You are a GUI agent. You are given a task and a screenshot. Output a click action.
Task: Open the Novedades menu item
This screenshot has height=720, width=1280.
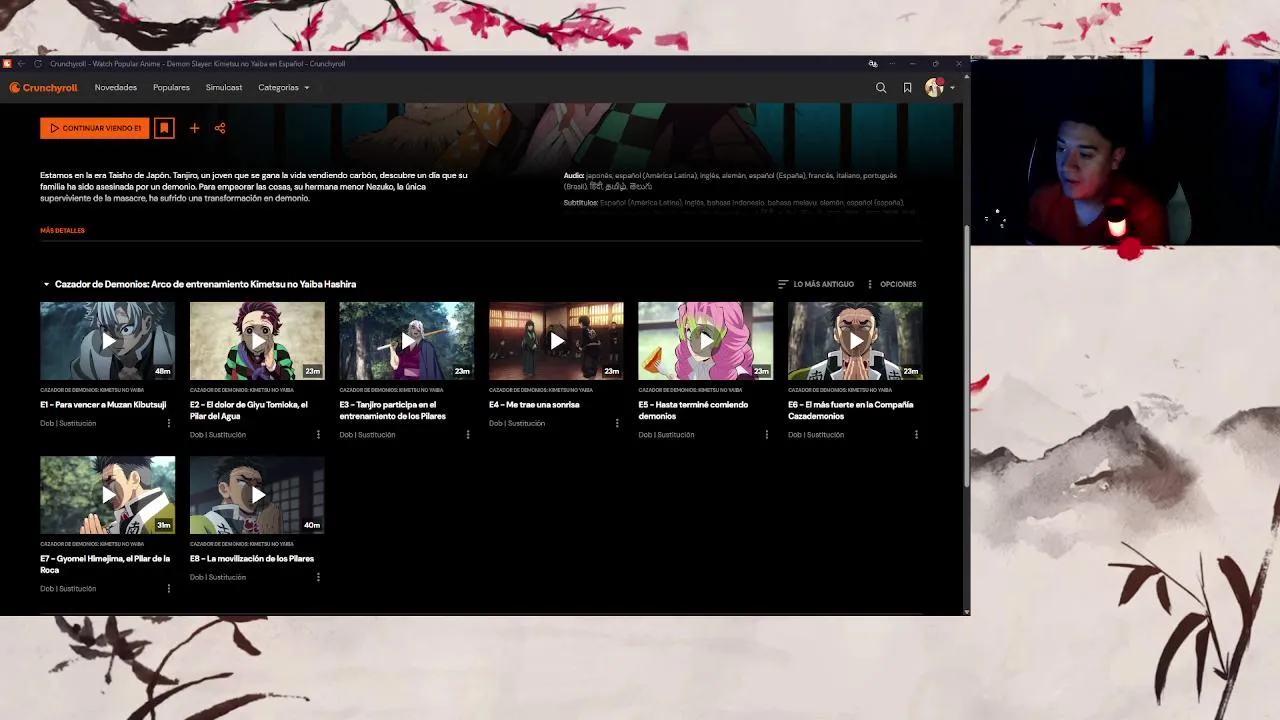pos(116,88)
